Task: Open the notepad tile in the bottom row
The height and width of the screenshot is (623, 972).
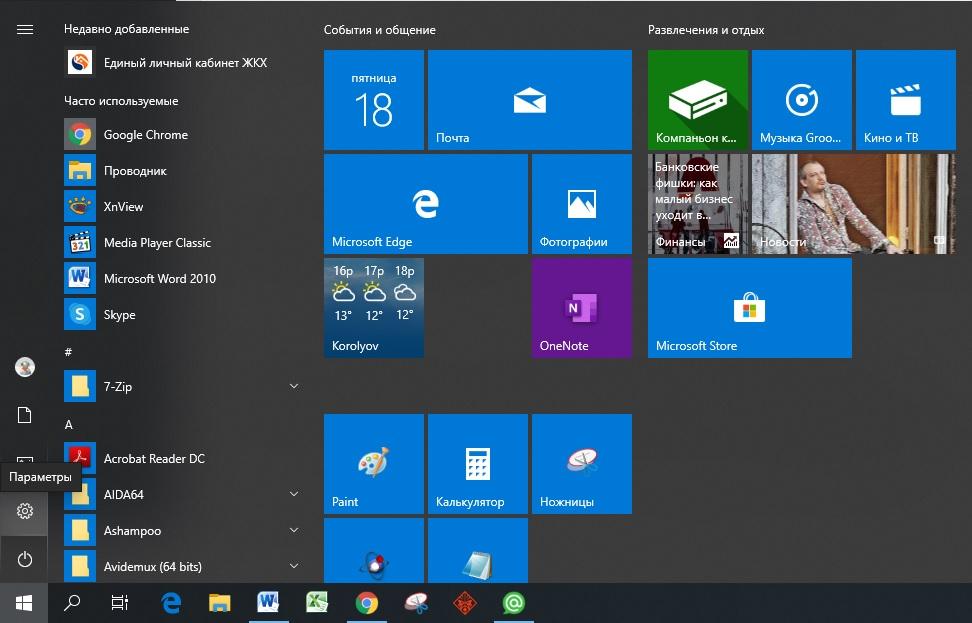Action: [478, 550]
